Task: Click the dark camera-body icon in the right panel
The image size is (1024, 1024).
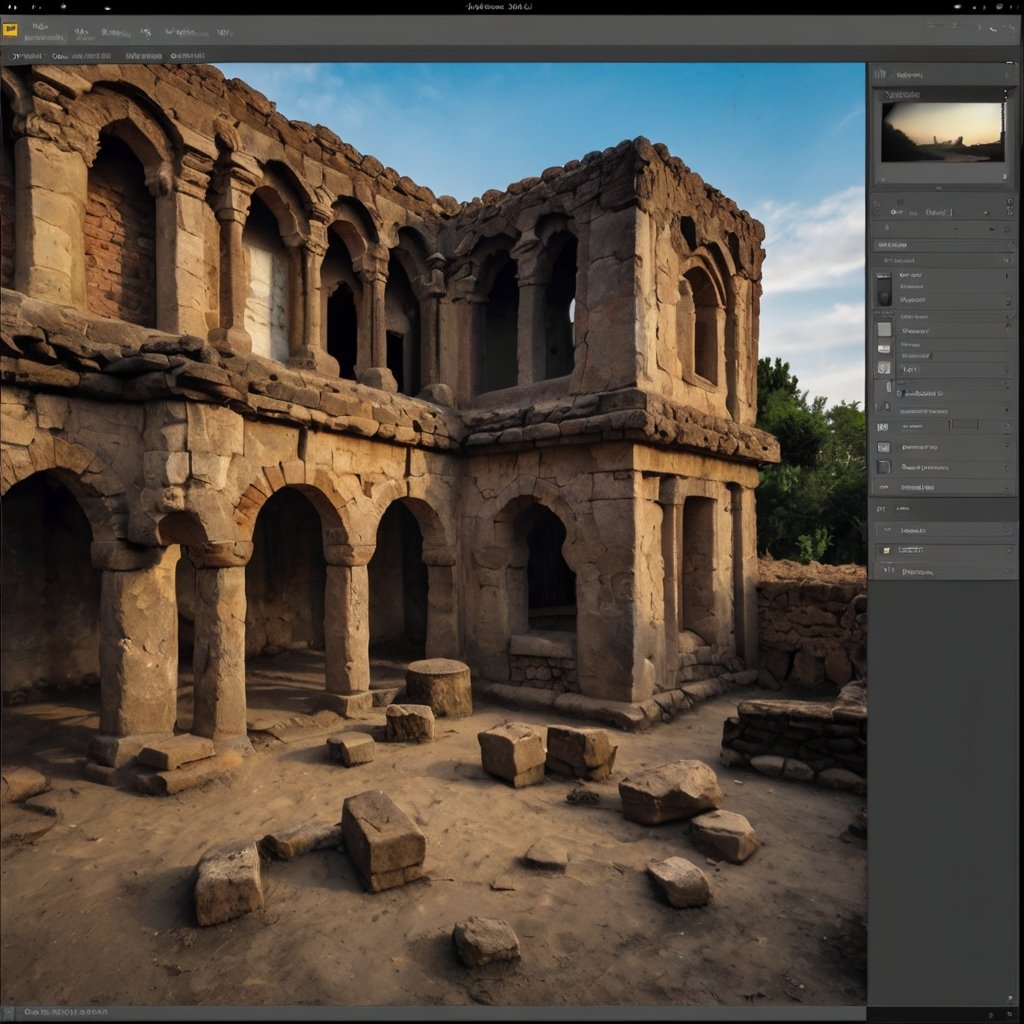Action: pyautogui.click(x=883, y=290)
